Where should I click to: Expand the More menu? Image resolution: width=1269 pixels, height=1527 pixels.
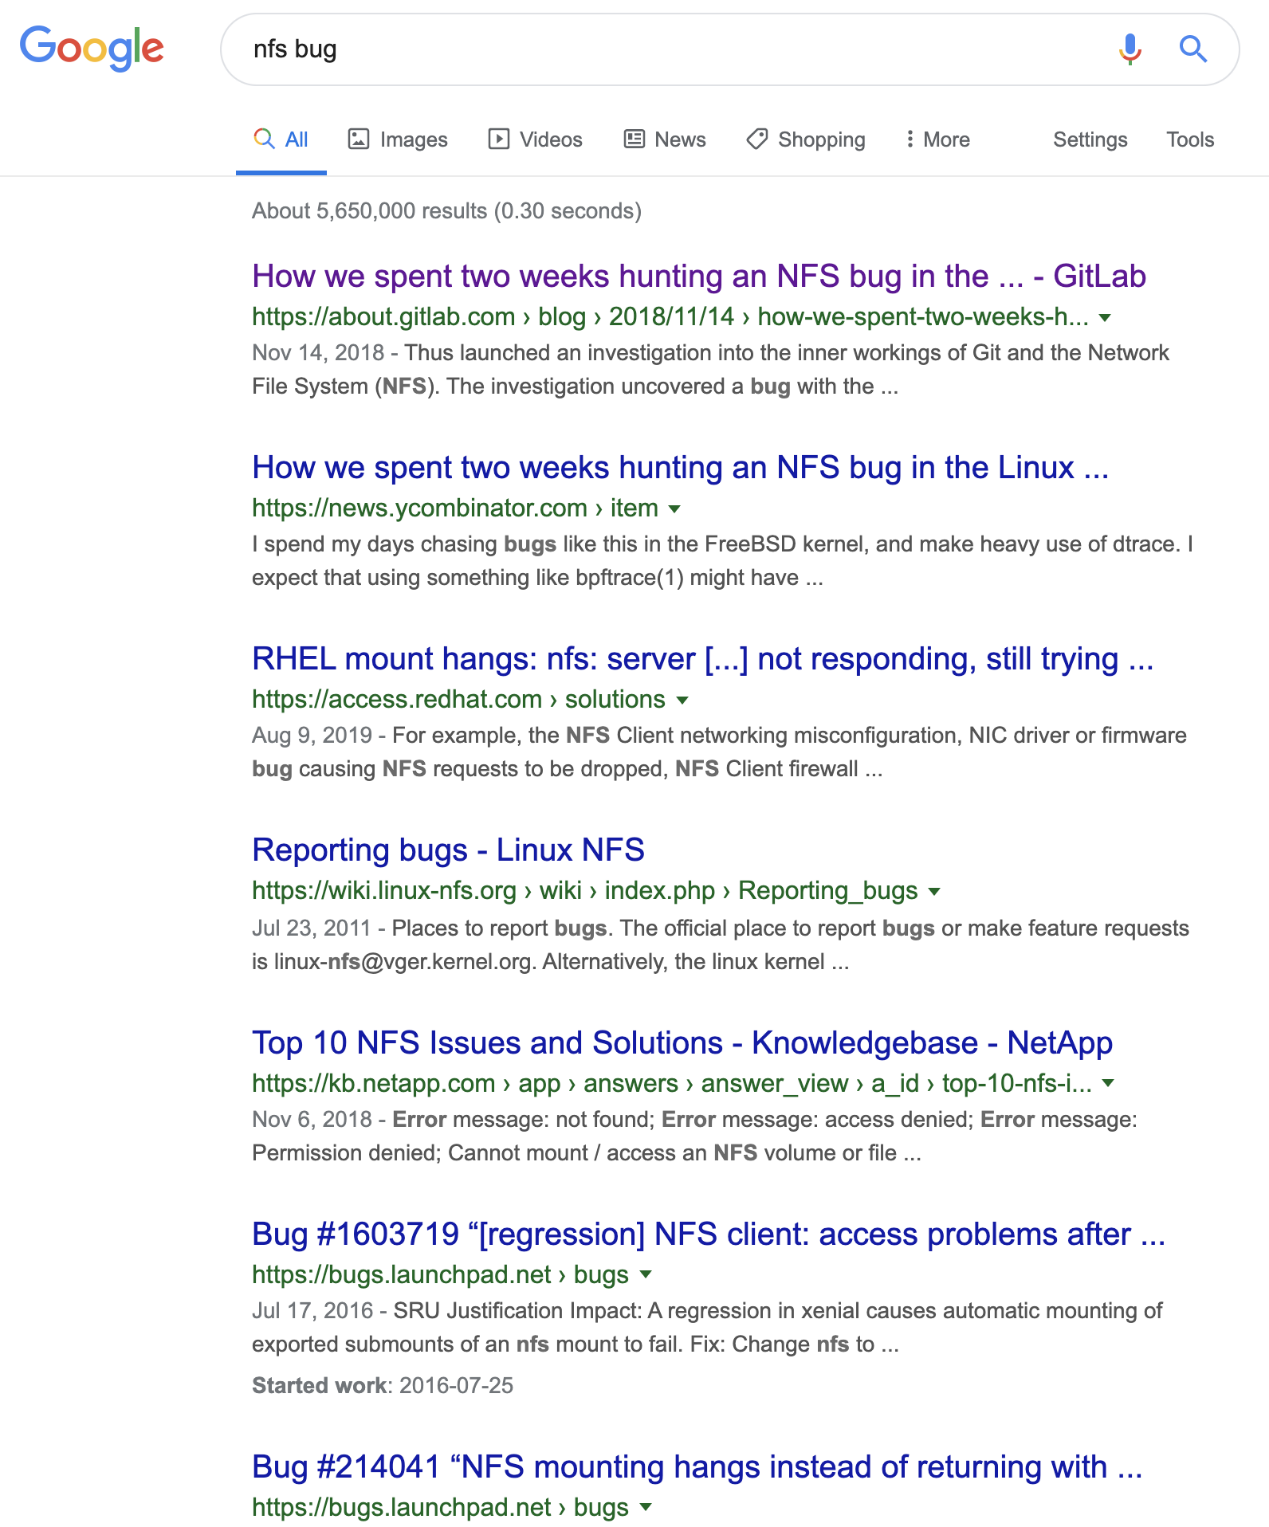937,140
